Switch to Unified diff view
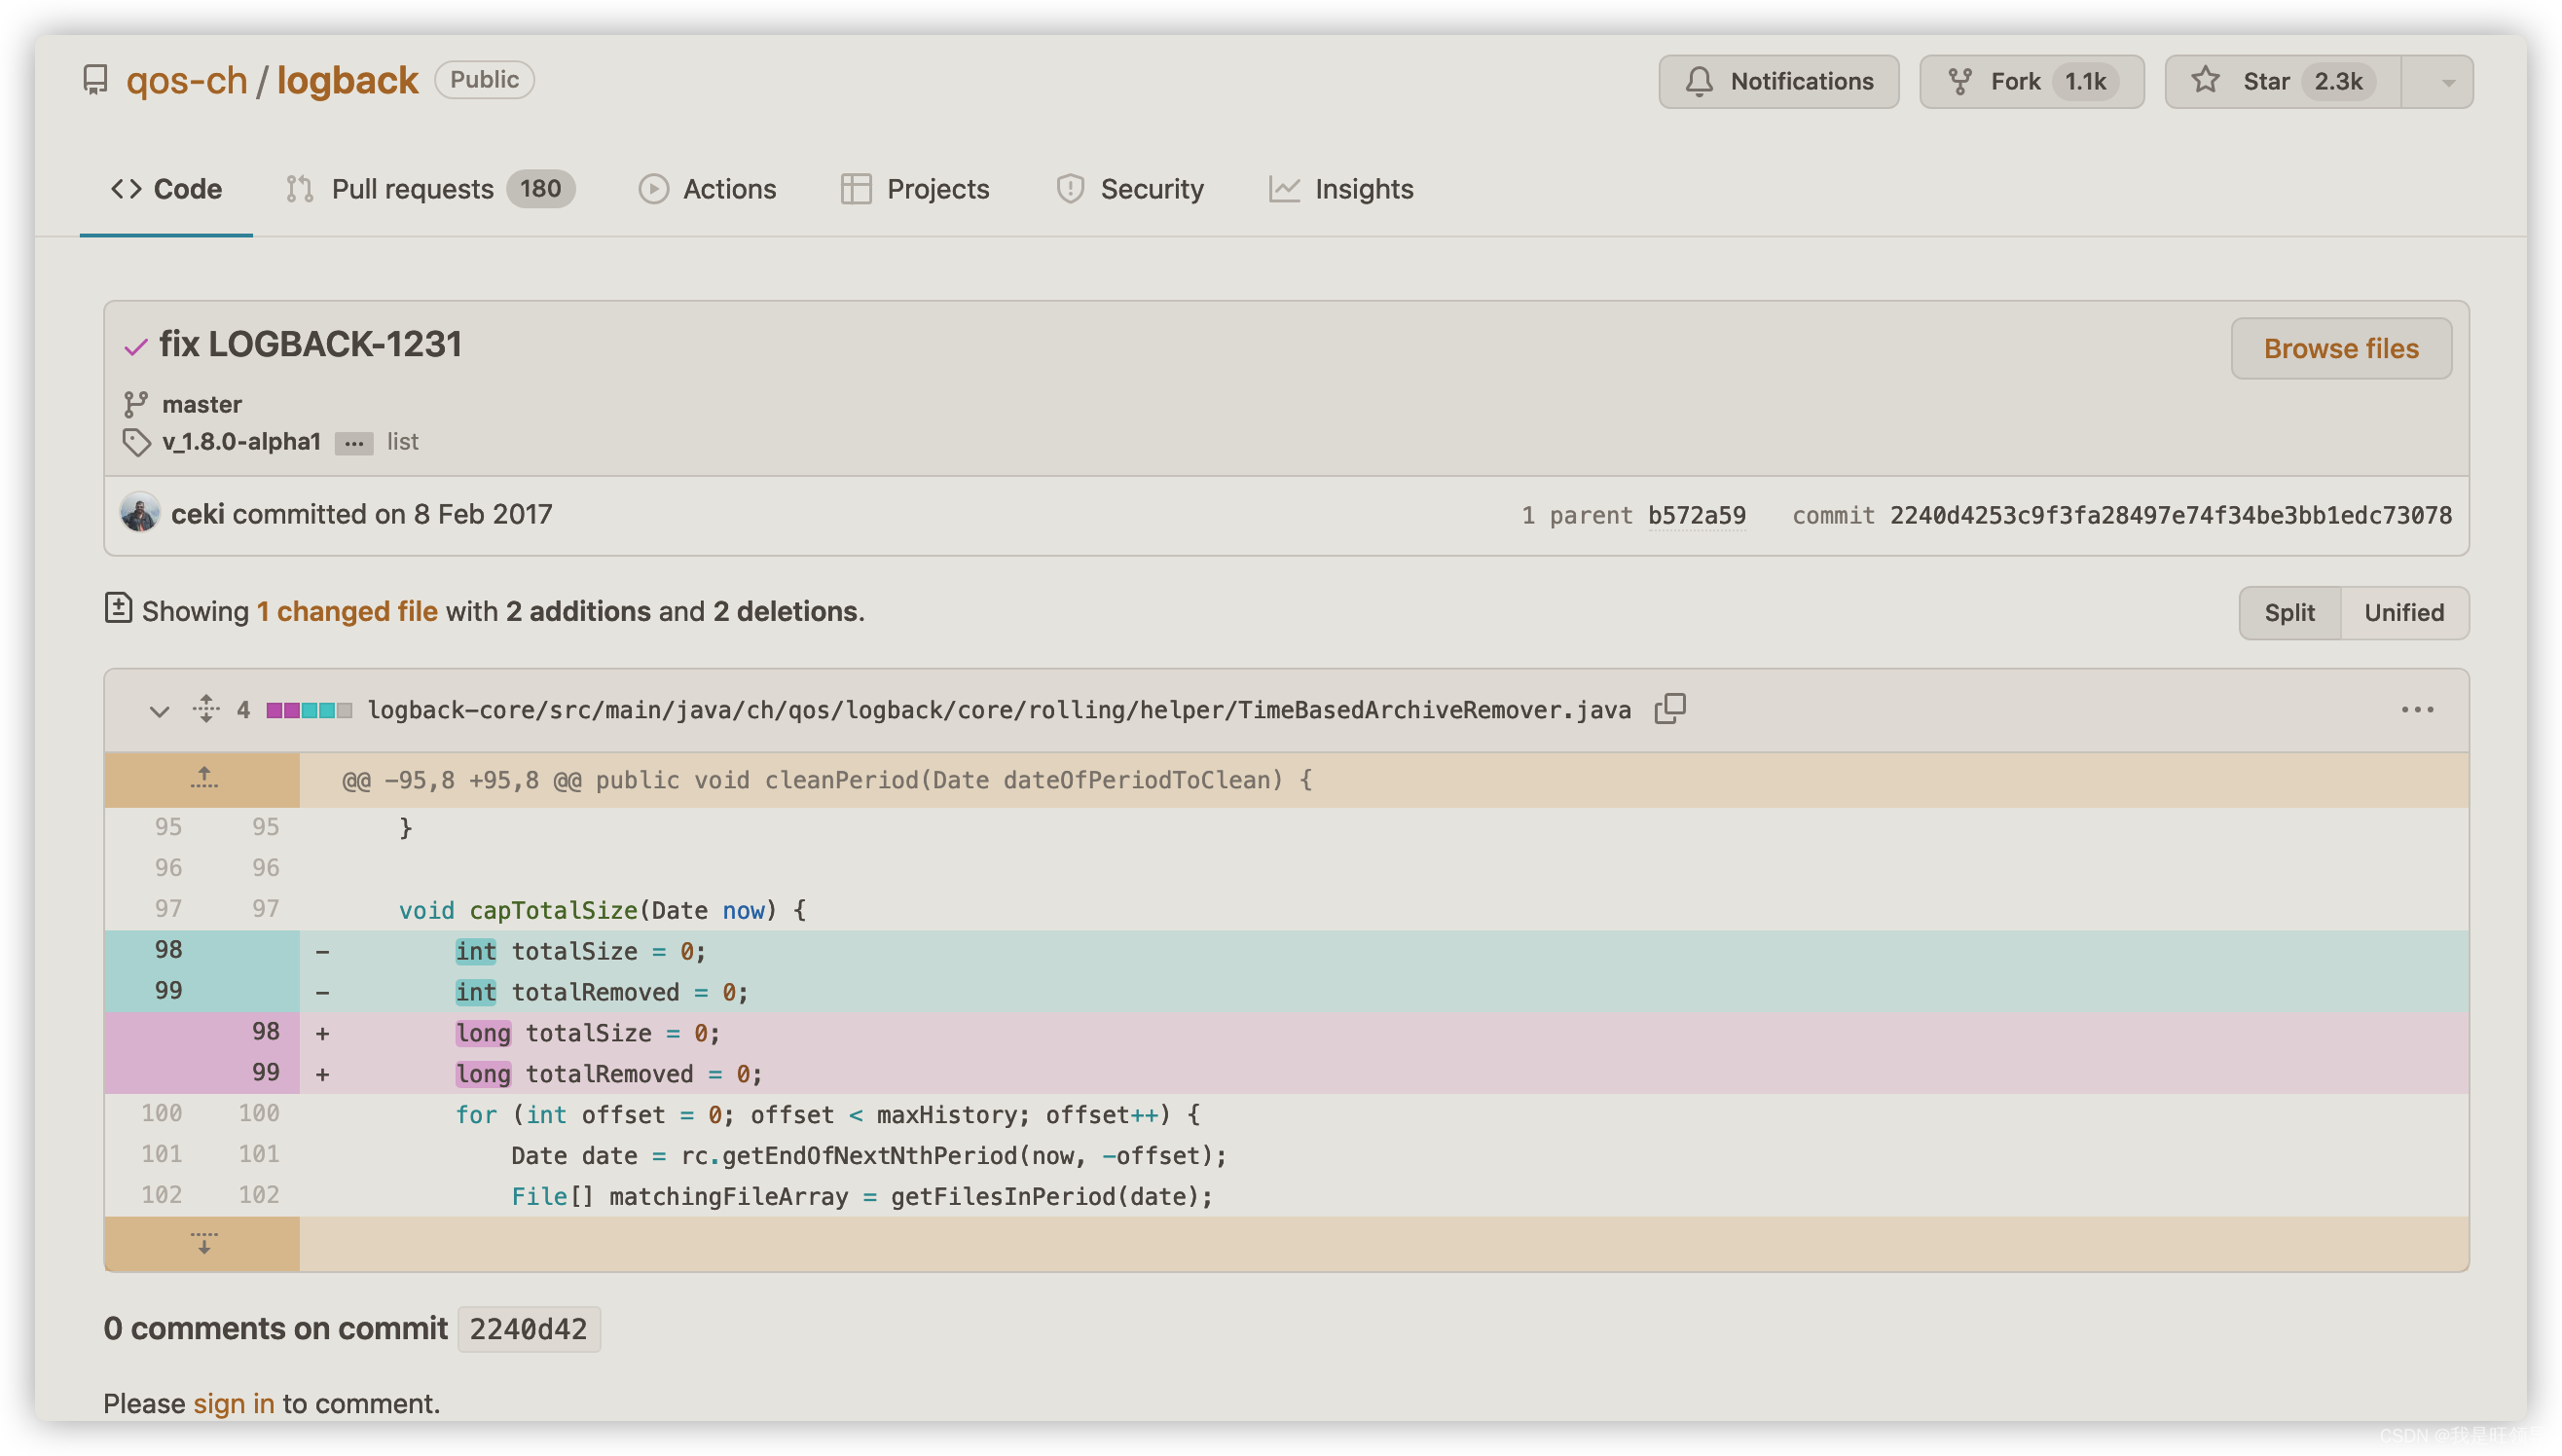 (2403, 612)
